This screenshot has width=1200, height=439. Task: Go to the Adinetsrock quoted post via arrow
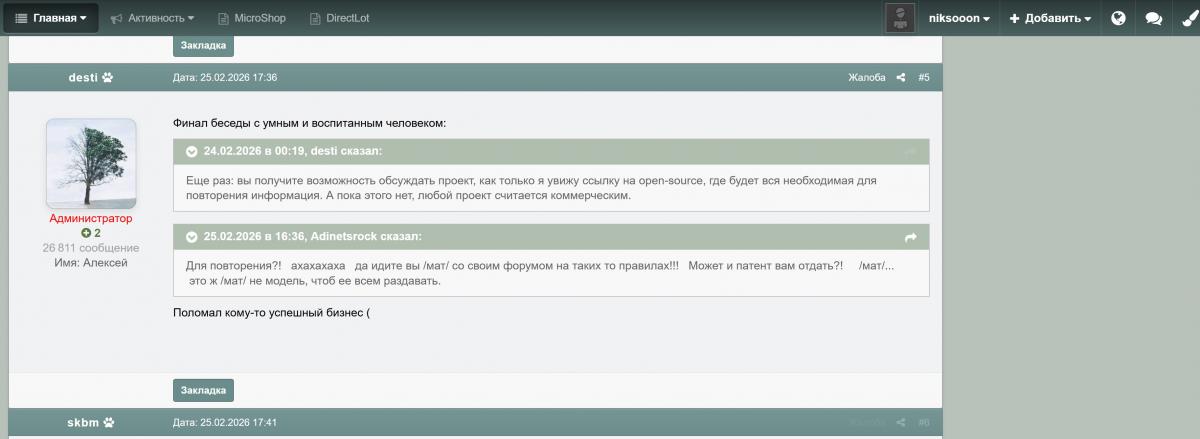pos(910,237)
